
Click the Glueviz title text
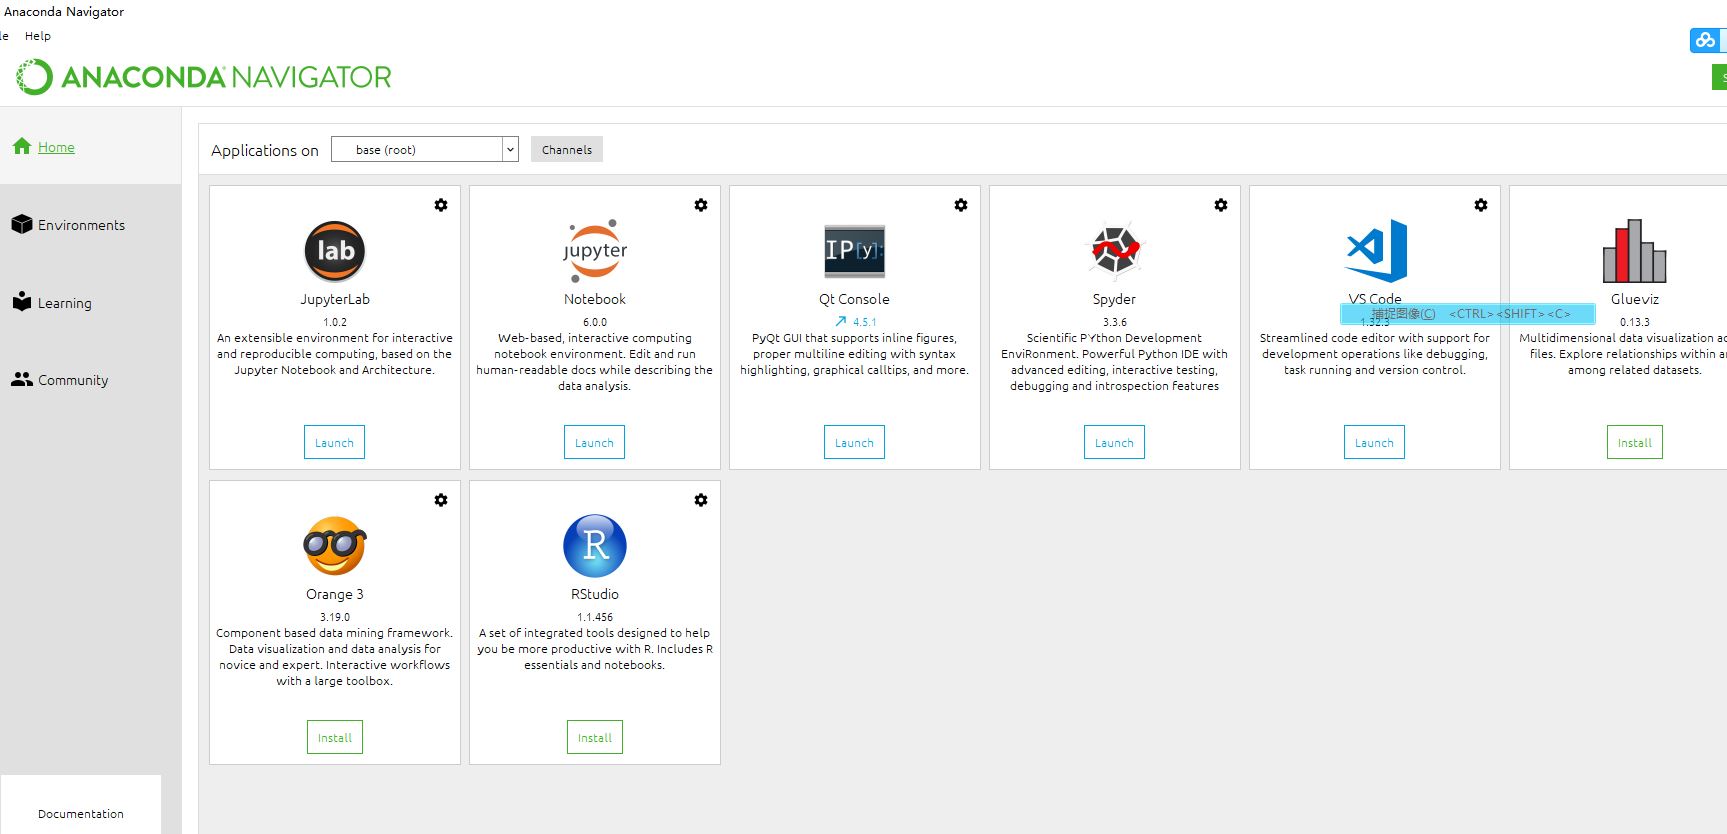coord(1635,299)
